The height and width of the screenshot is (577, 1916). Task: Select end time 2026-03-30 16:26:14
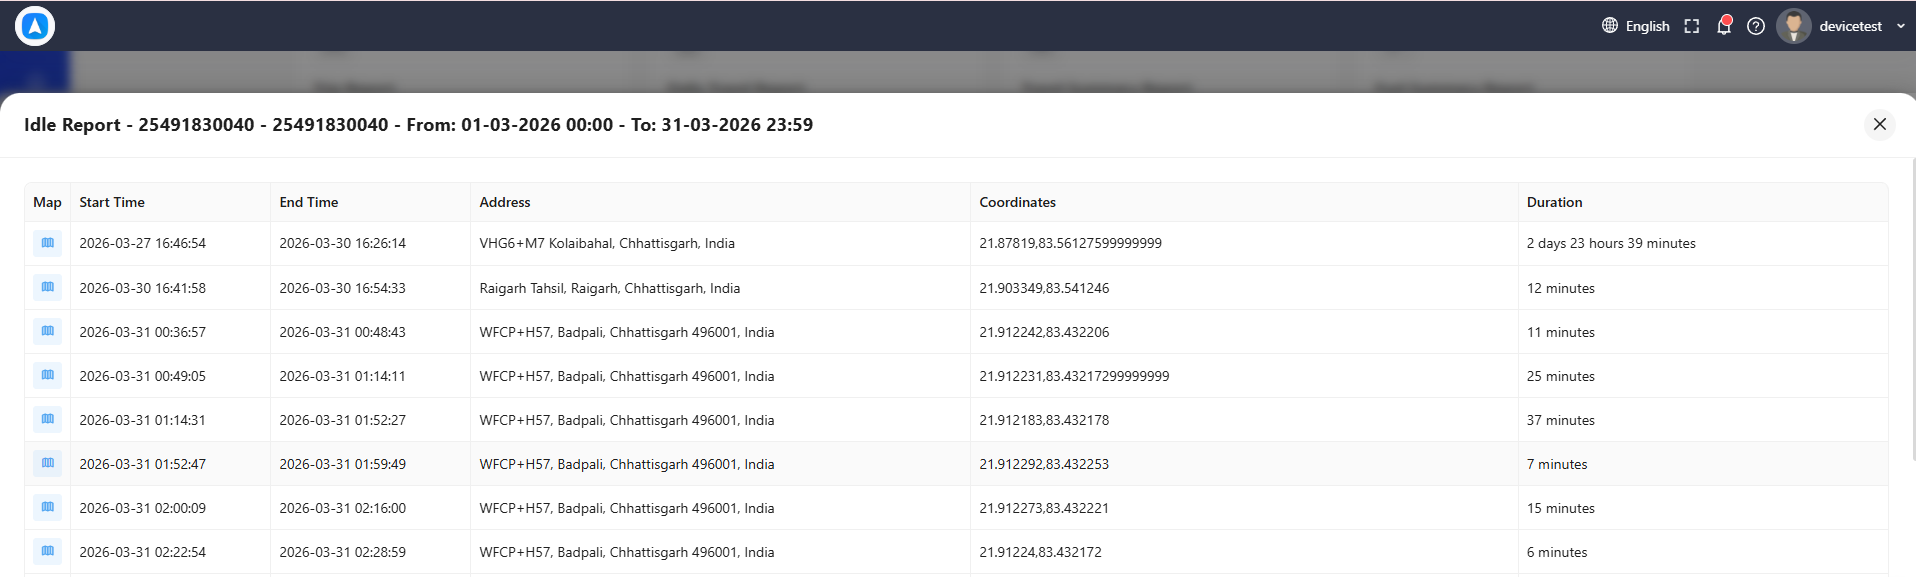coord(343,243)
